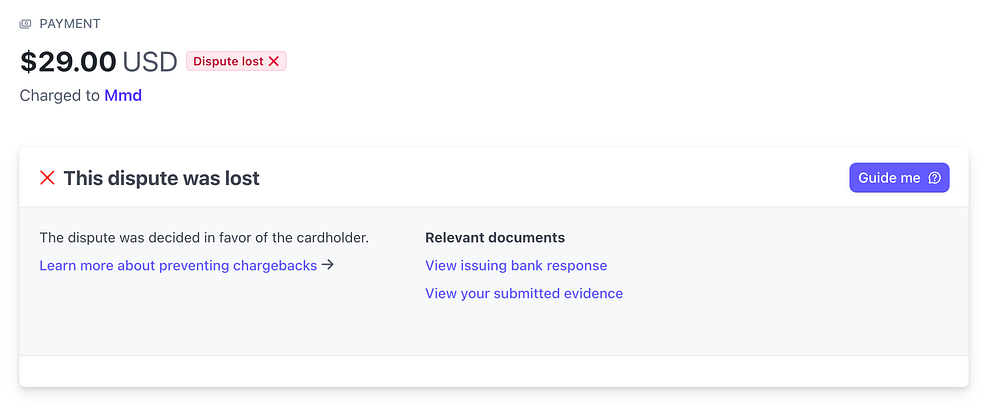This screenshot has height=416, width=1000.
Task: View issuing bank response document
Action: [516, 266]
